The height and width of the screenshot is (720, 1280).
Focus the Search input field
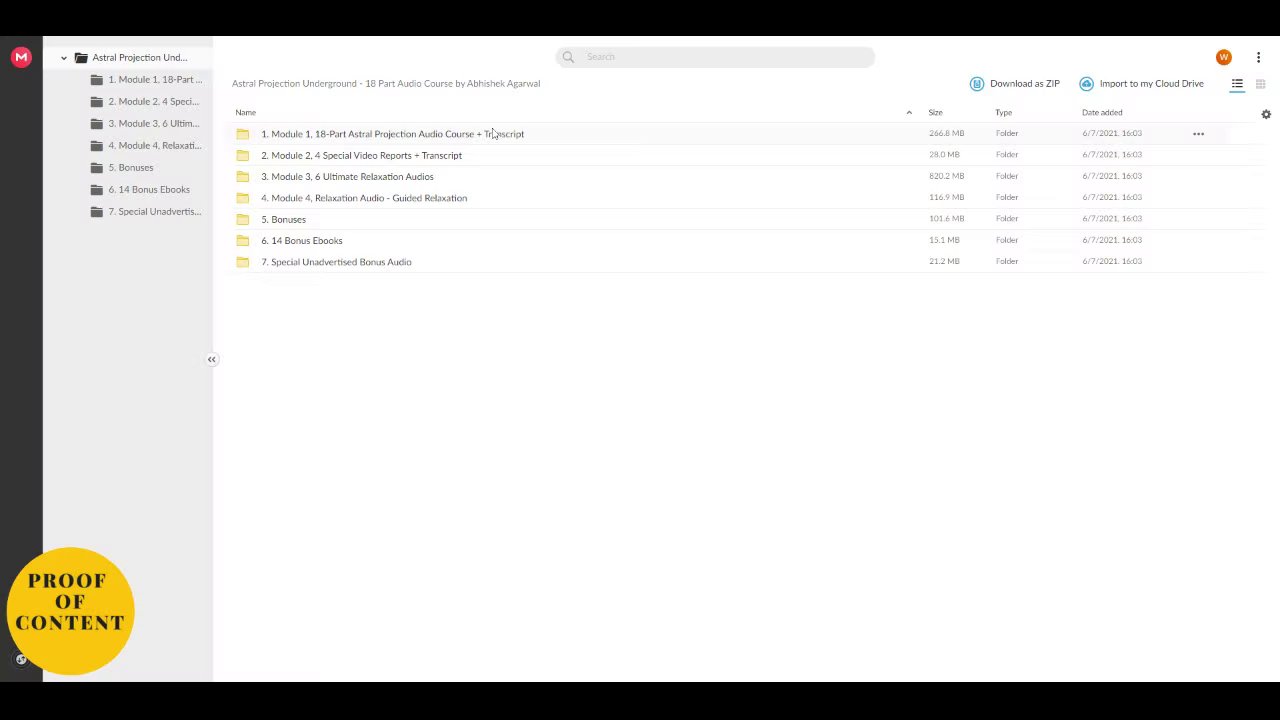tap(715, 57)
